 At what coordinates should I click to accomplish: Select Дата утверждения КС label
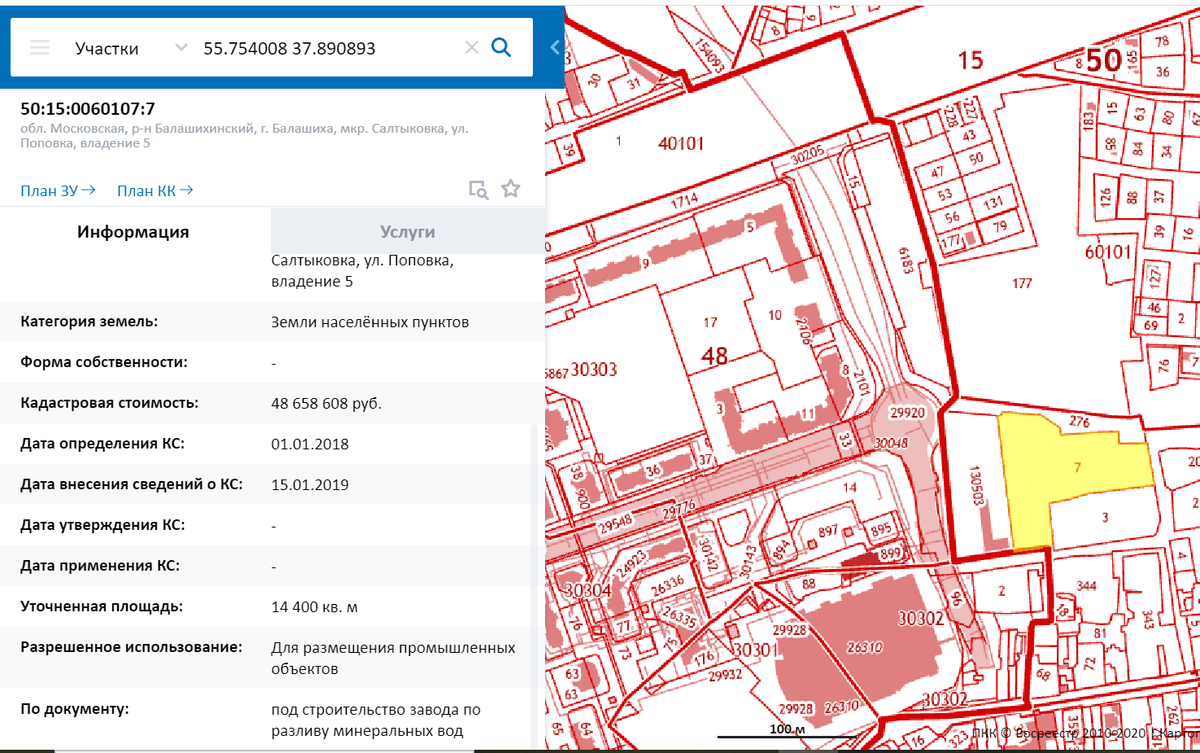pyautogui.click(x=104, y=524)
